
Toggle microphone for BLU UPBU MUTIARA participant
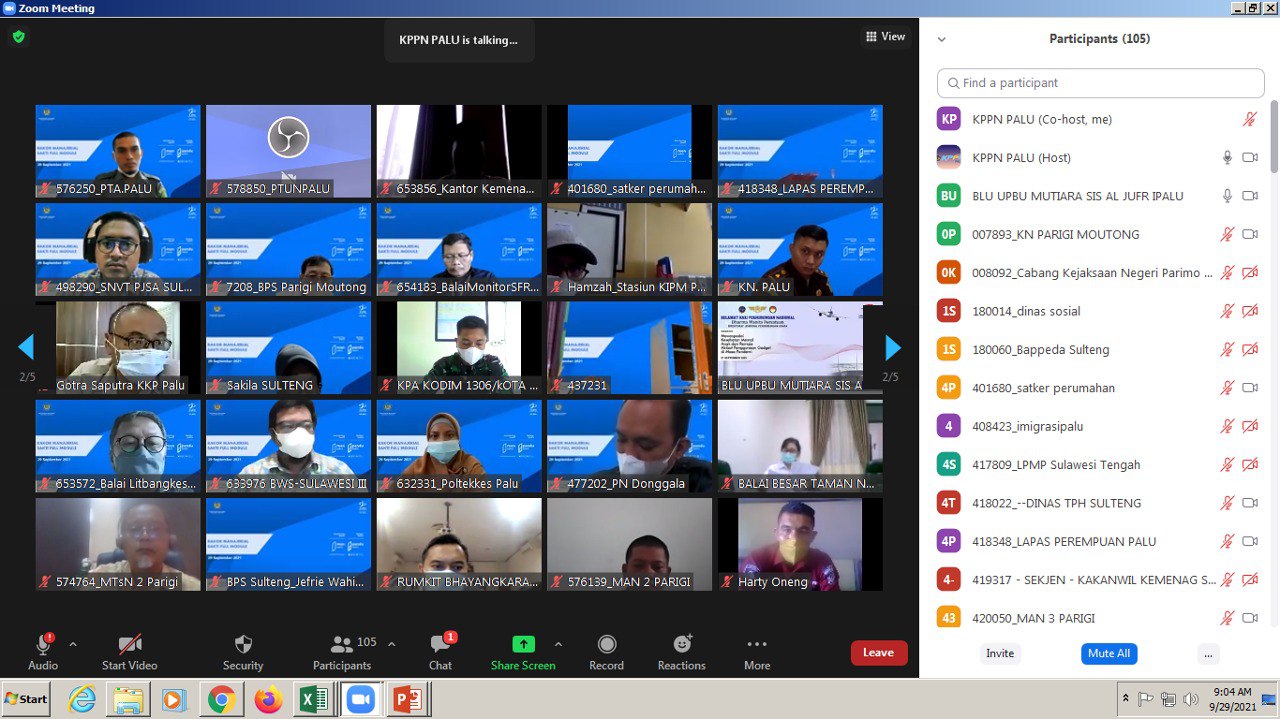(1227, 196)
